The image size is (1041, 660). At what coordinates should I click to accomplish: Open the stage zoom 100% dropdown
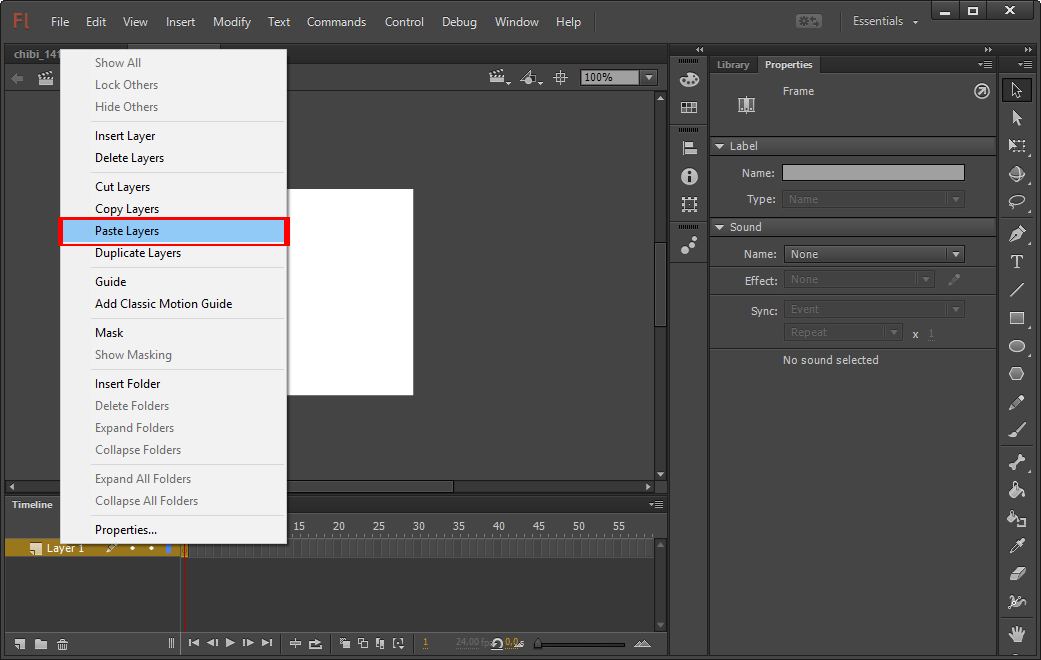649,77
